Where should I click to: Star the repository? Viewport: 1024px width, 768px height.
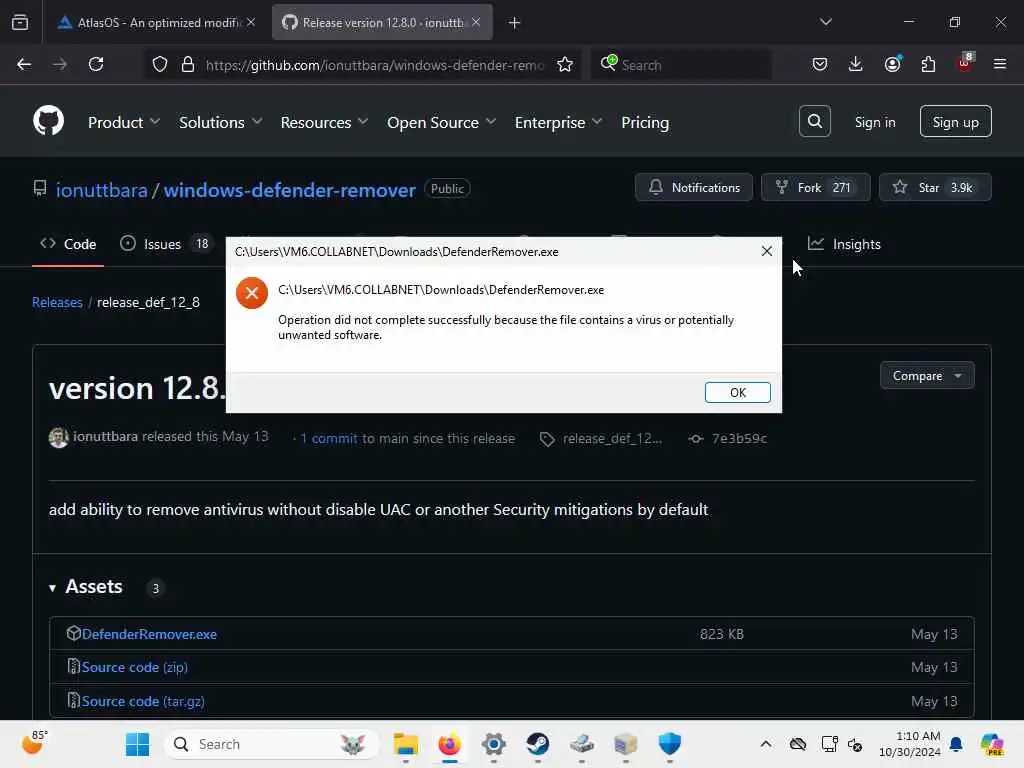[935, 187]
